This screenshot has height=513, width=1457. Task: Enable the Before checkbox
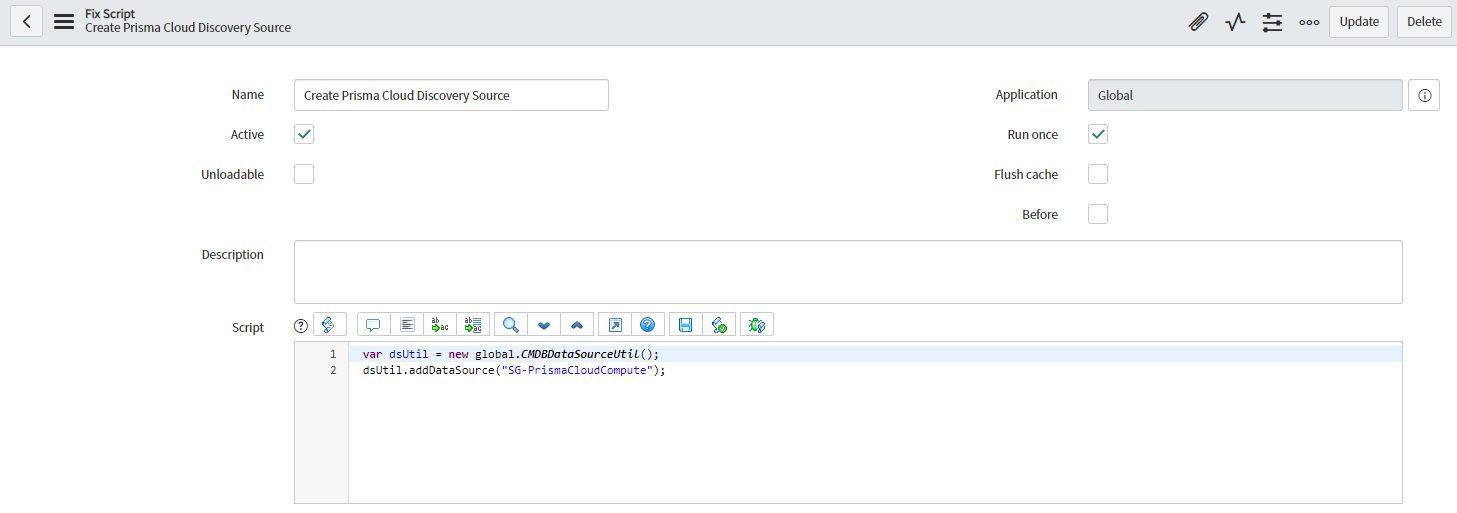point(1098,214)
